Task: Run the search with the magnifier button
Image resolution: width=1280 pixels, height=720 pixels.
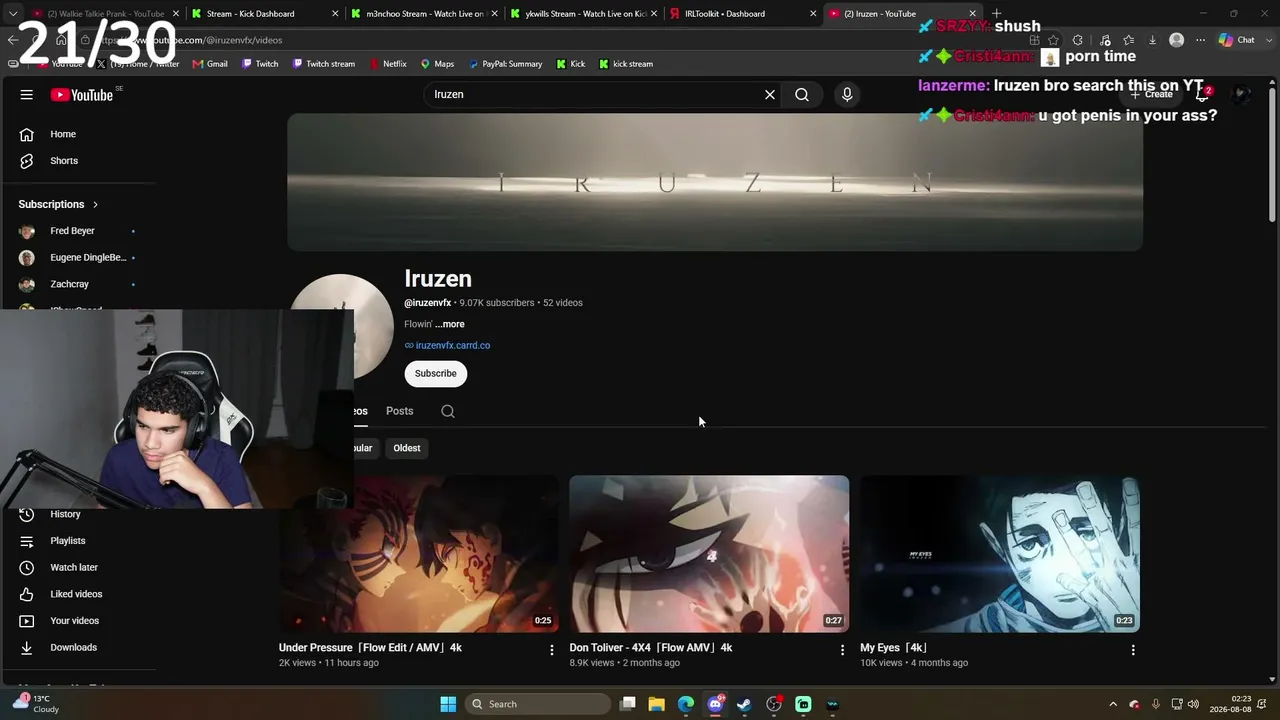Action: coord(802,94)
